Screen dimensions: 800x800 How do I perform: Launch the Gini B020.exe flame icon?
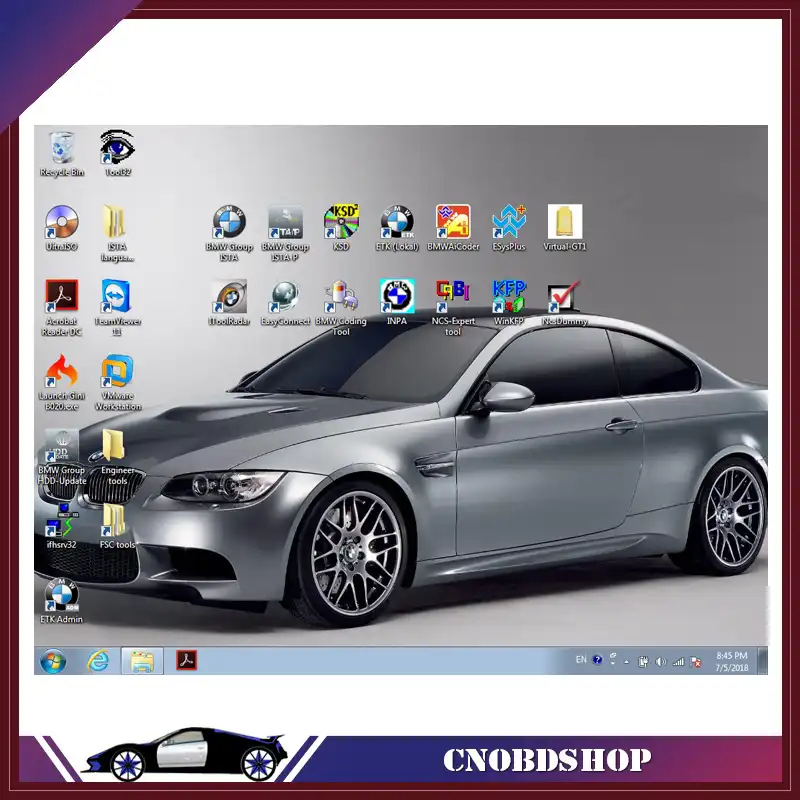click(62, 382)
